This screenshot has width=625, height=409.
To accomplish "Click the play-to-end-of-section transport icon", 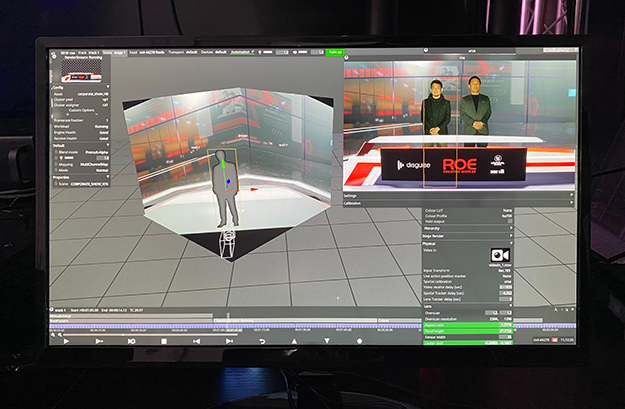I will 99,341.
